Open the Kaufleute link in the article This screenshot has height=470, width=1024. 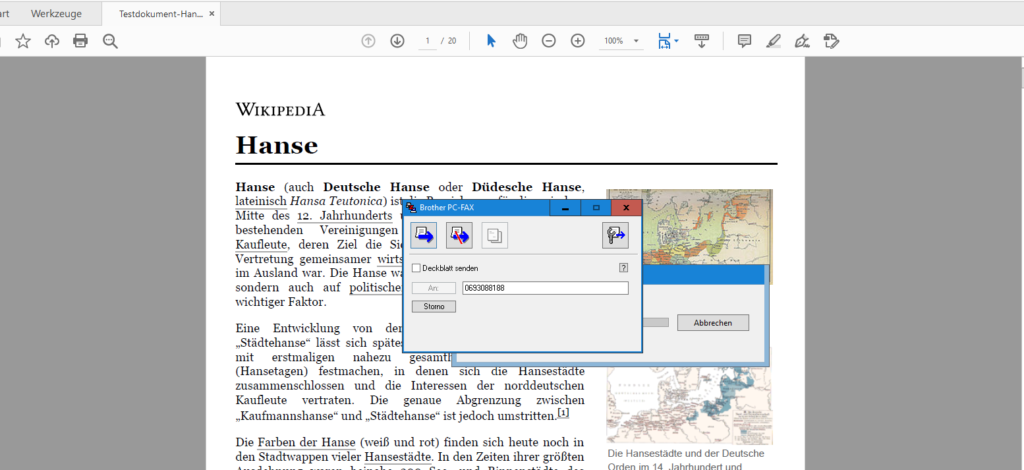(x=261, y=245)
